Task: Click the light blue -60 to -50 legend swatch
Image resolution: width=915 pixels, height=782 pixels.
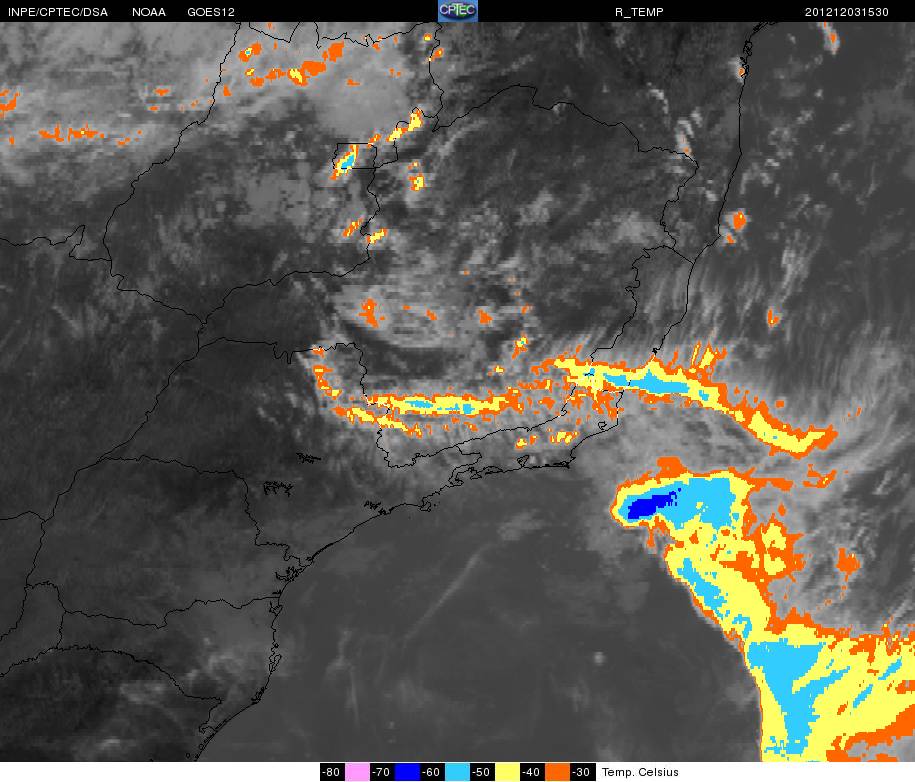Action: point(458,772)
